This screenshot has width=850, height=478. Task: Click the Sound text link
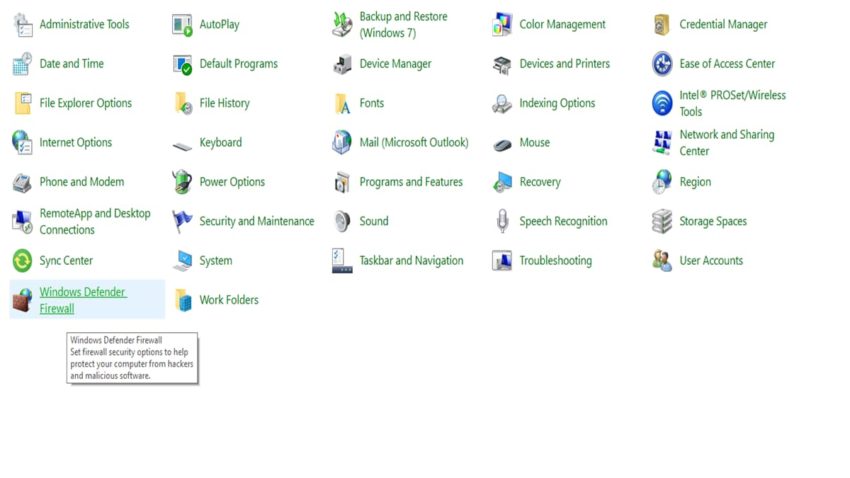click(x=374, y=221)
